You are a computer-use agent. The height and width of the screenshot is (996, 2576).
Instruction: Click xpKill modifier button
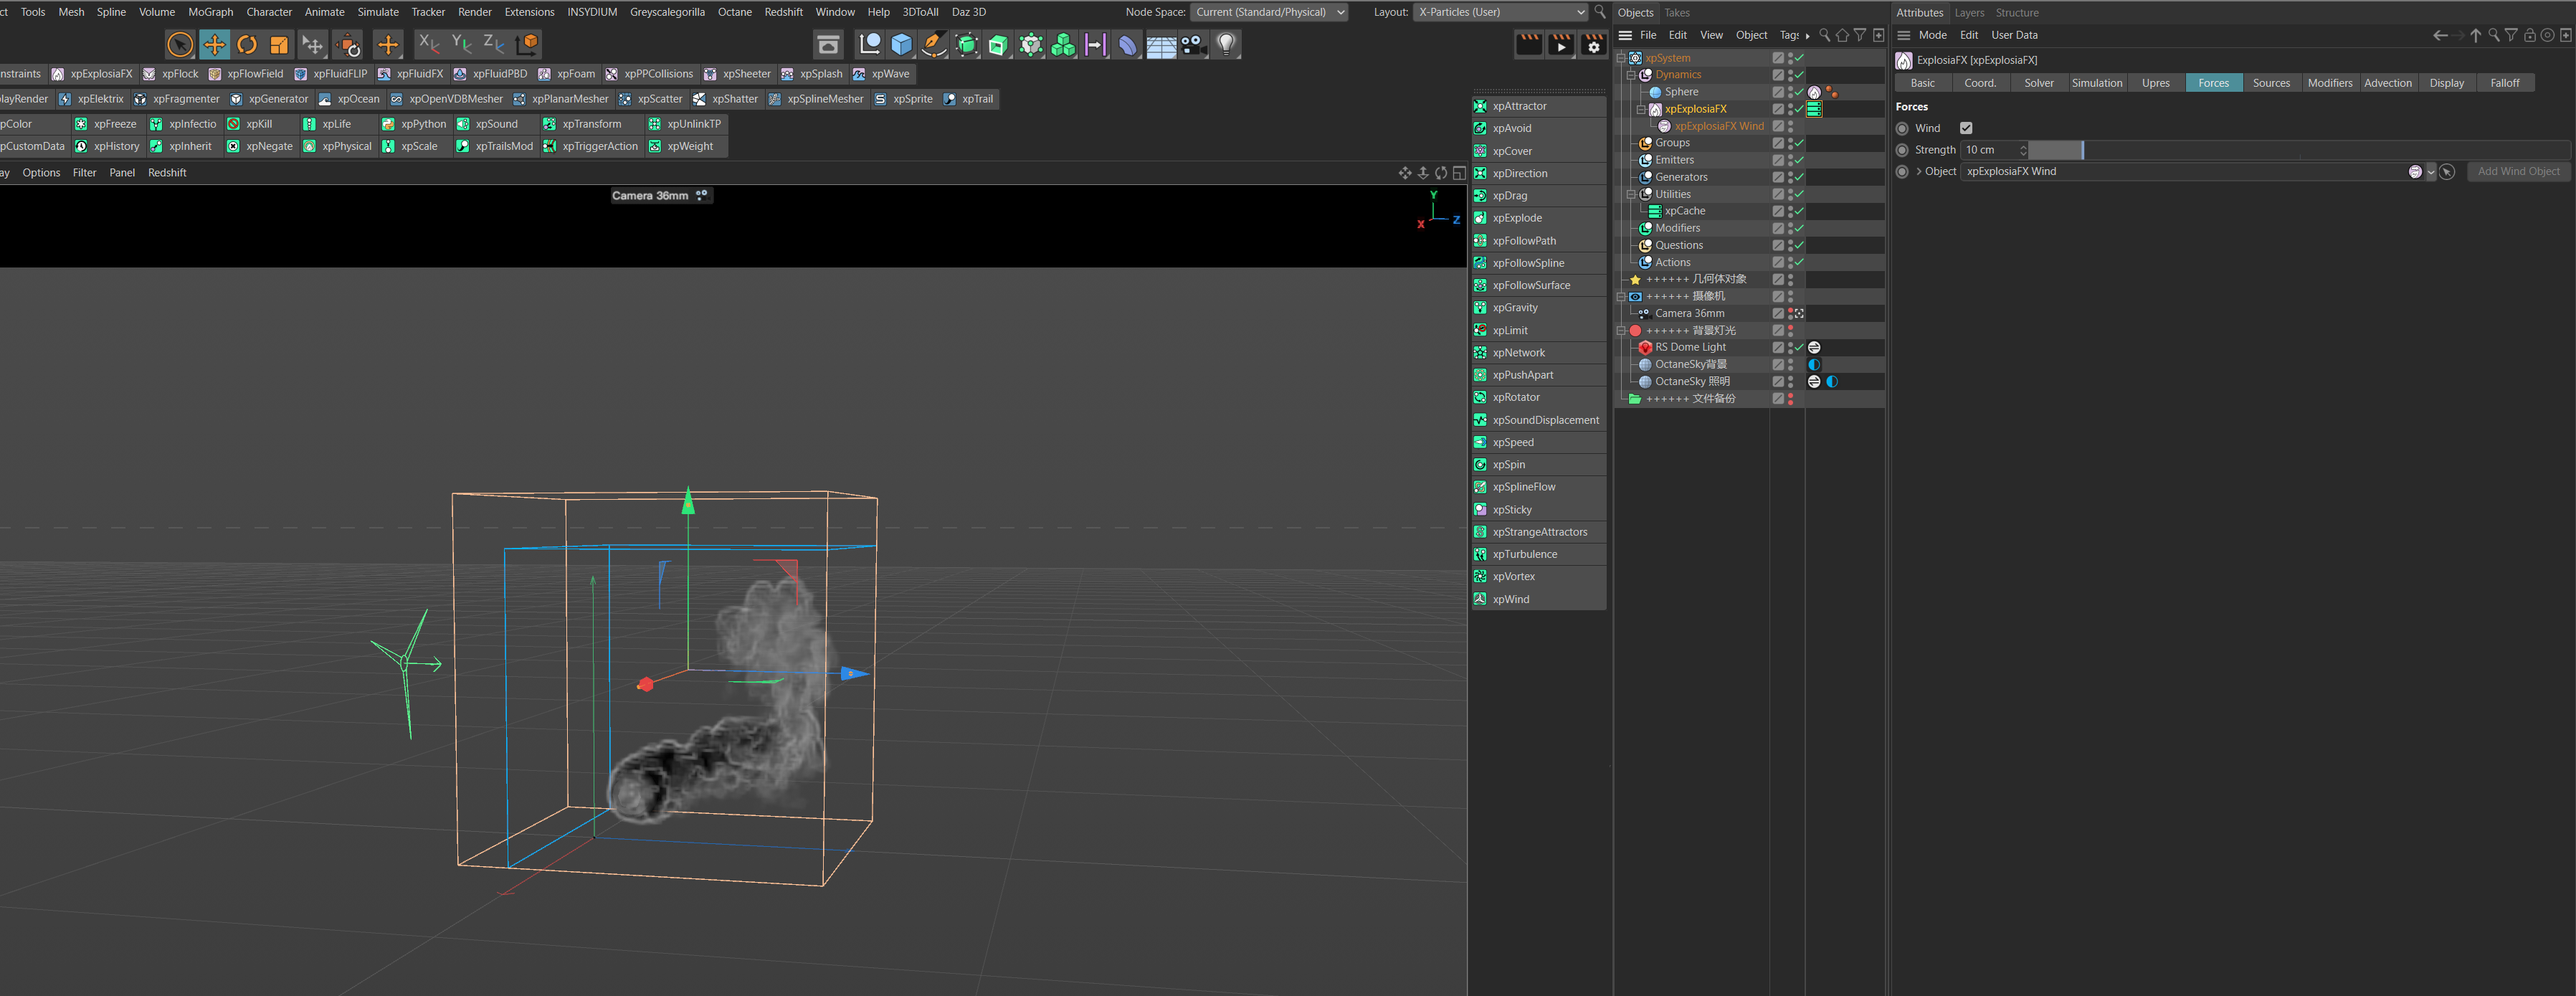tap(250, 124)
